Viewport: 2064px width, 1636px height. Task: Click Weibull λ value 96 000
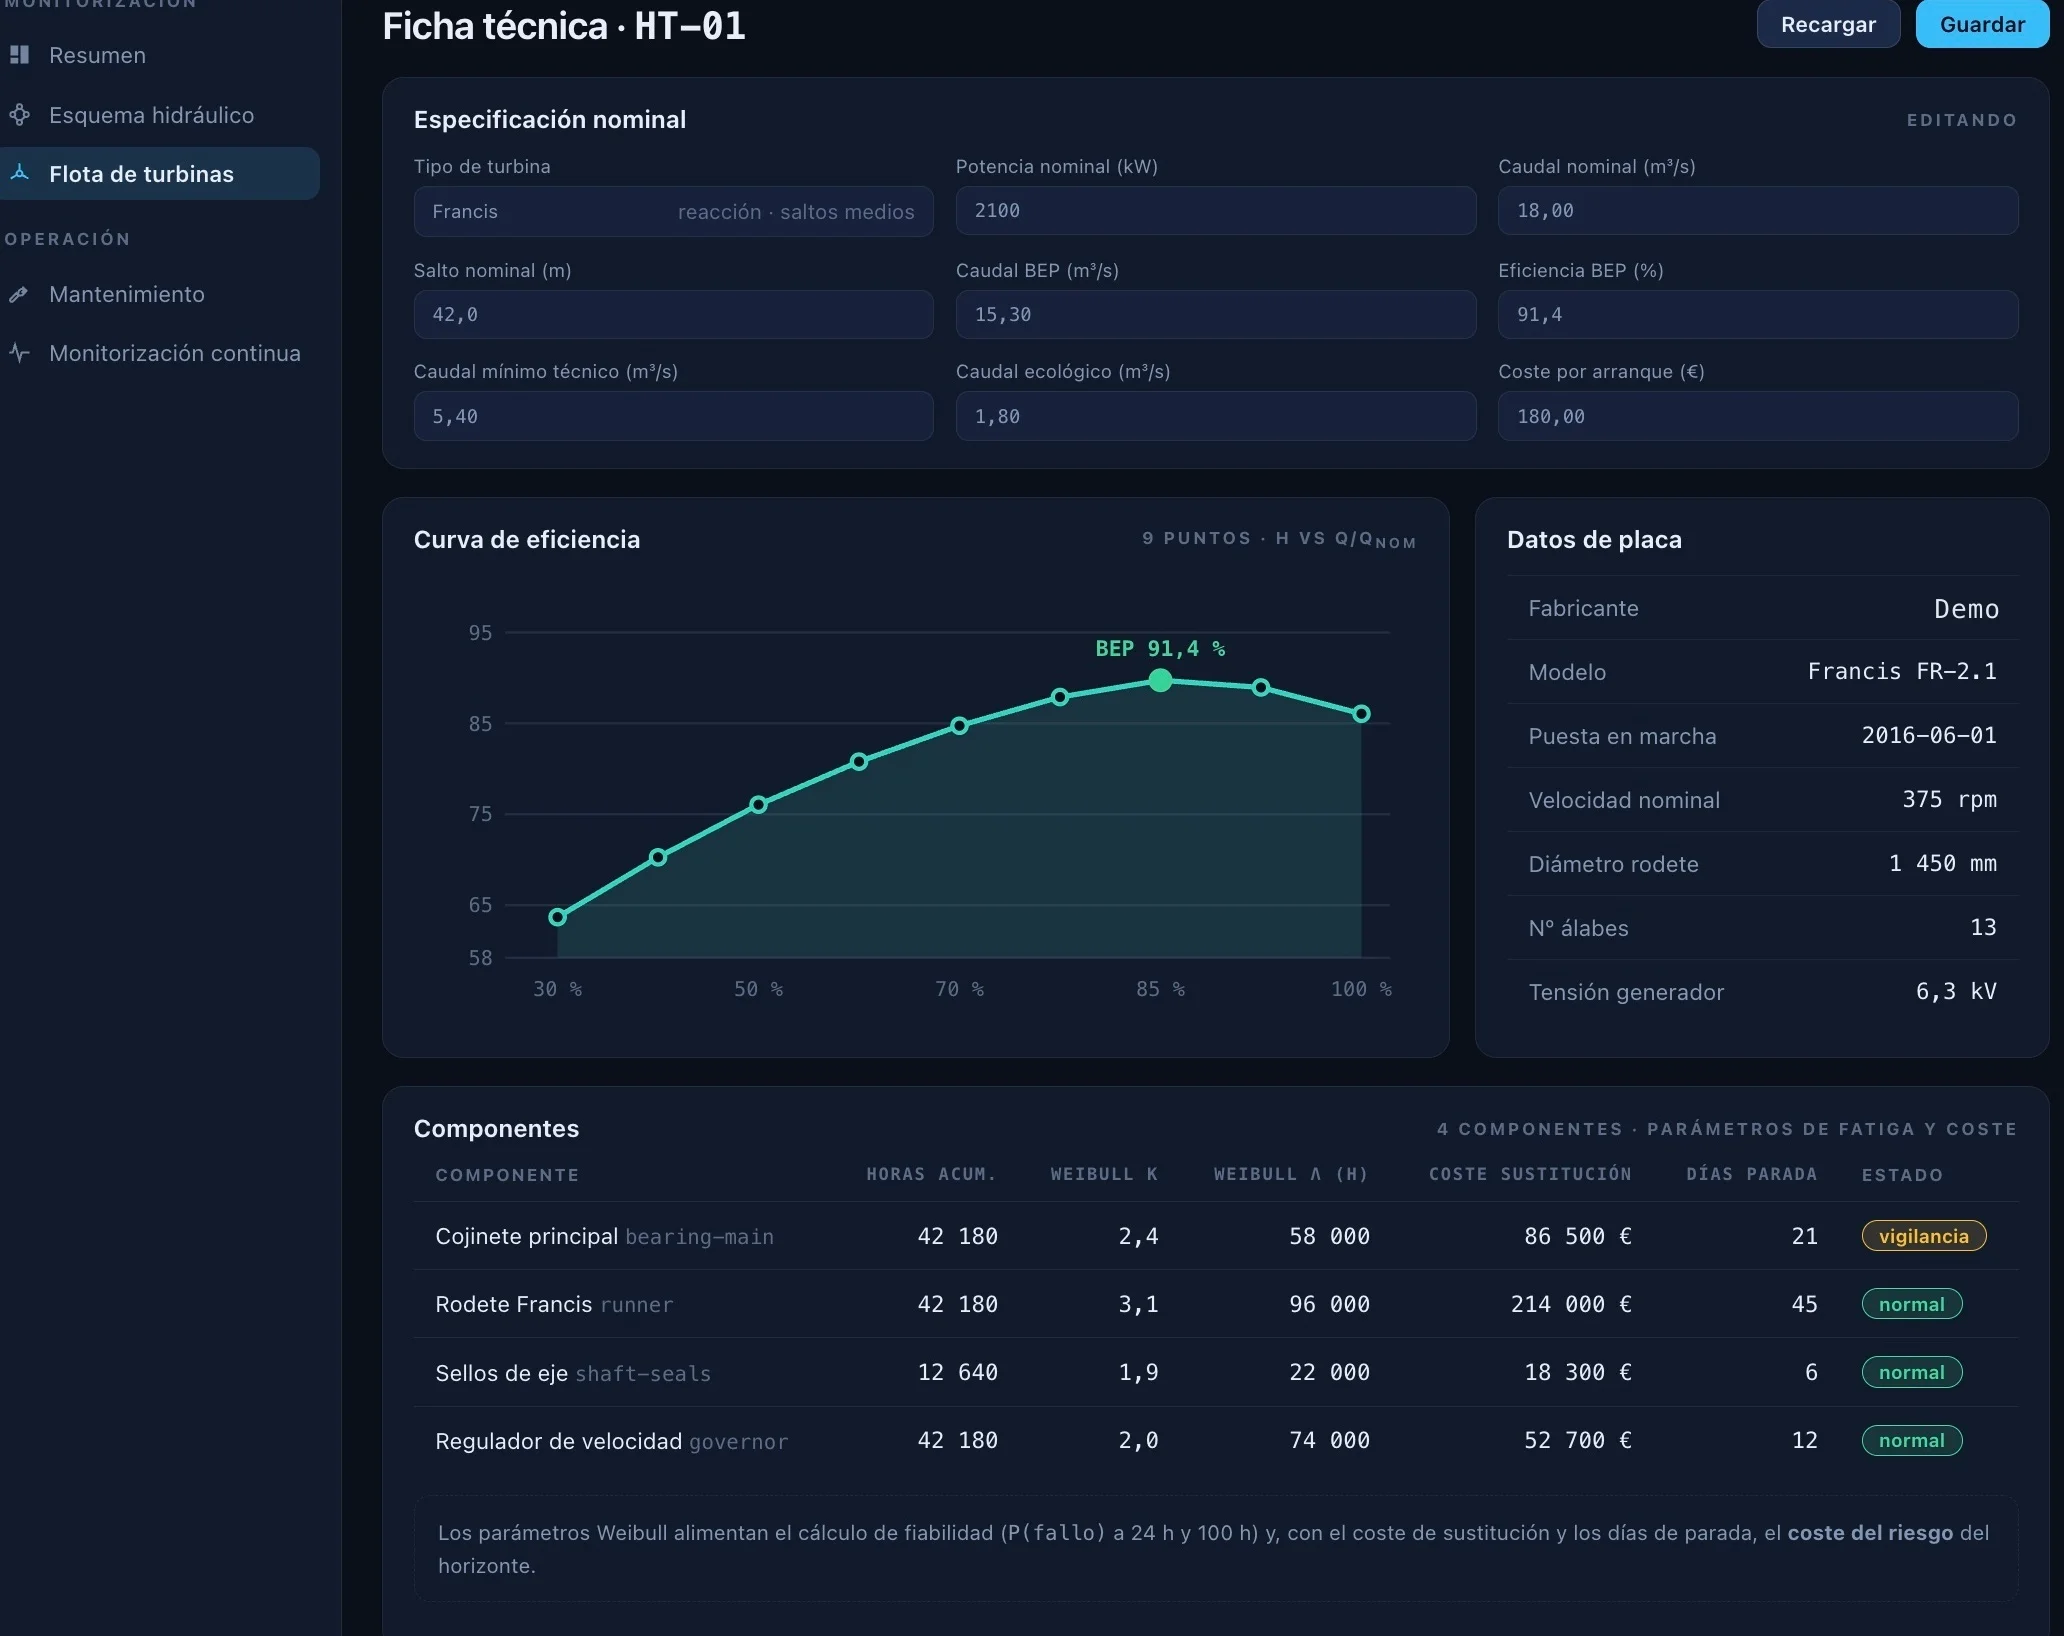(1329, 1304)
